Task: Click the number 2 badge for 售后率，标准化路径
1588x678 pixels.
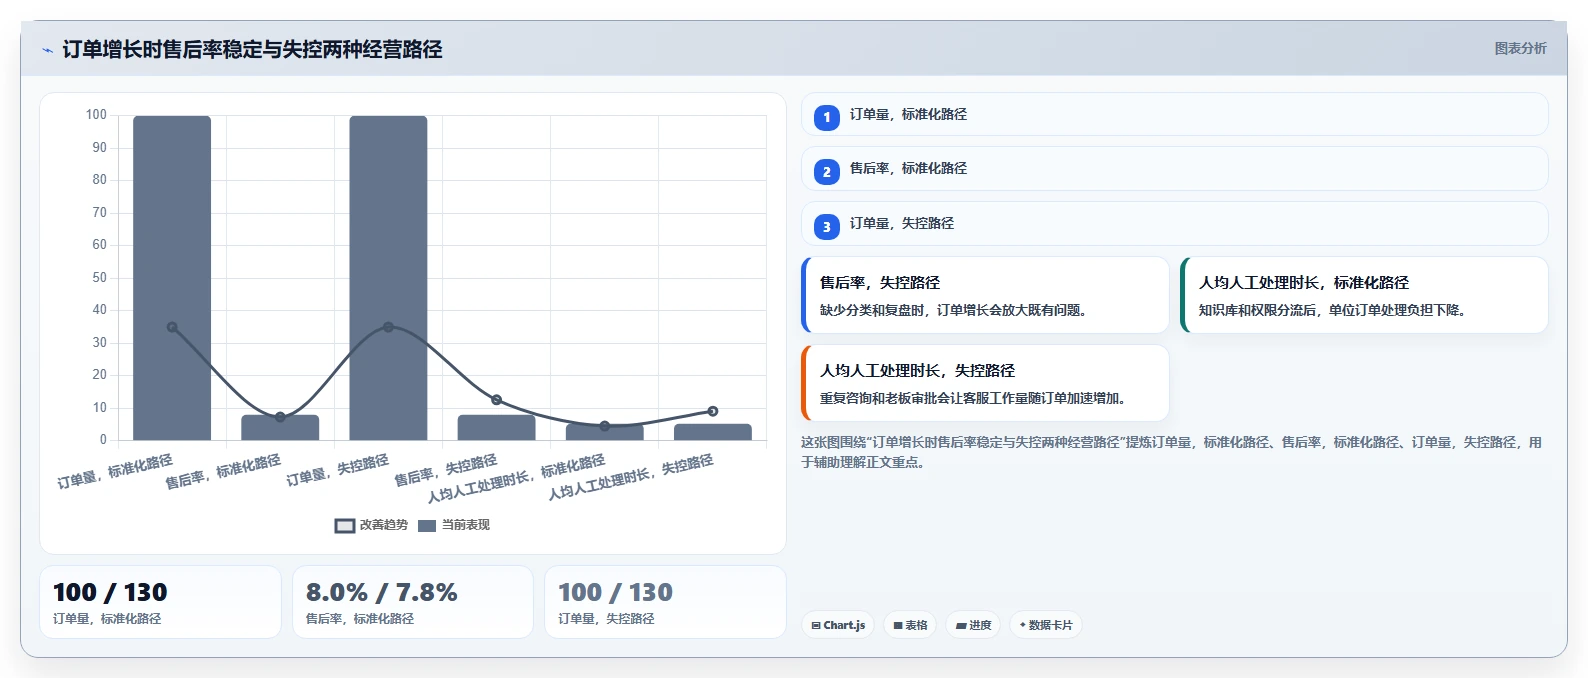Action: (x=827, y=172)
